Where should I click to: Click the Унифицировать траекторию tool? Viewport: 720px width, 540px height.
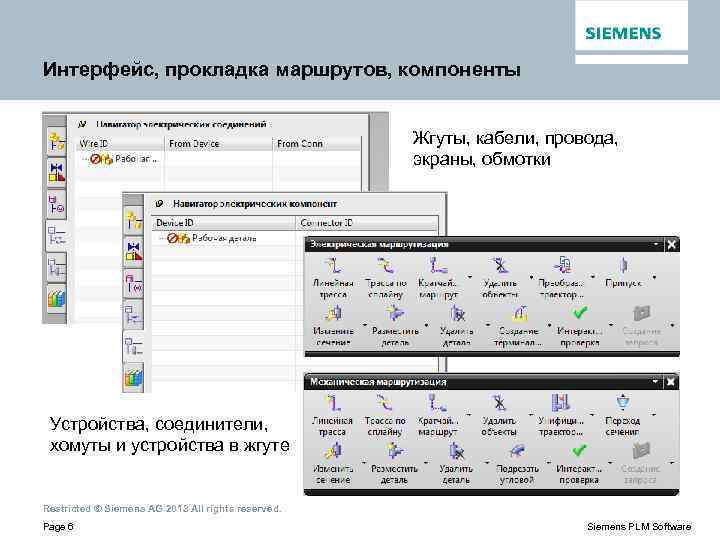coord(561,416)
